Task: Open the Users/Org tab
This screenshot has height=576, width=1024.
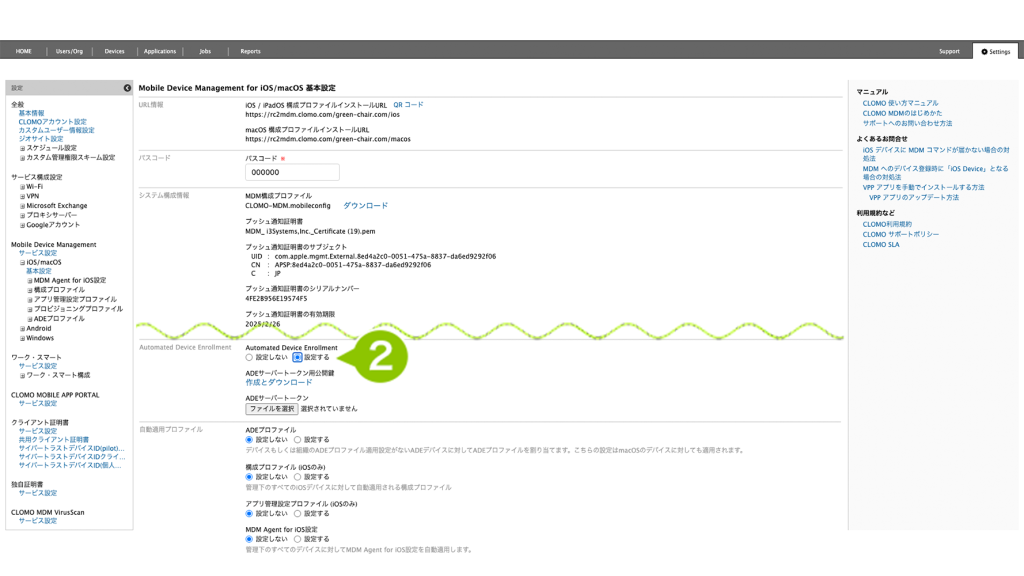Action: pos(69,51)
